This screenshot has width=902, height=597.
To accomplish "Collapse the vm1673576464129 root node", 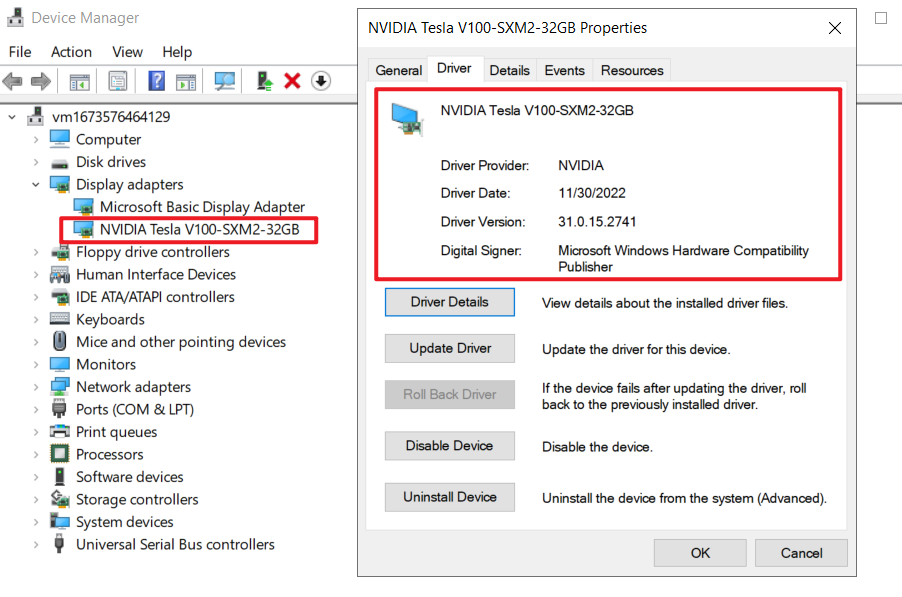I will point(12,117).
